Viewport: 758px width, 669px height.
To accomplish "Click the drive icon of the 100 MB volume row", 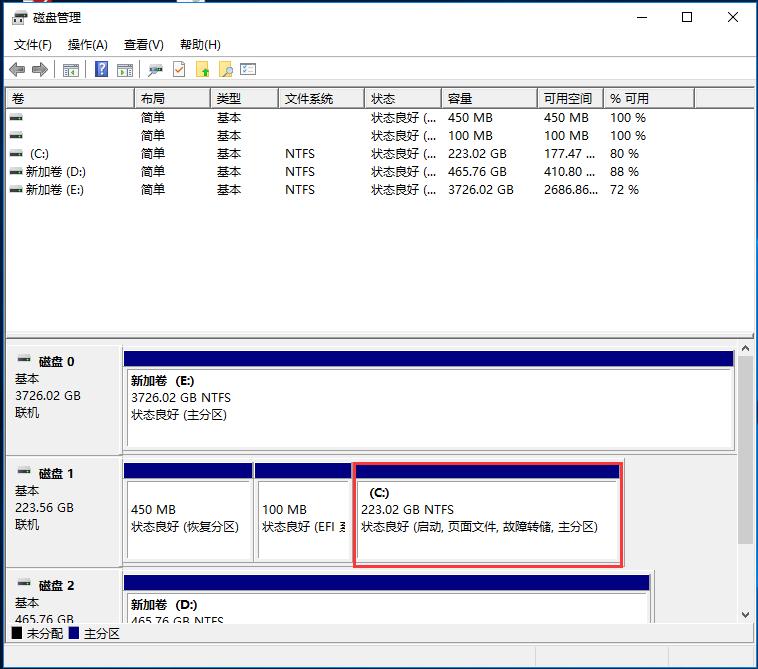I will click(x=16, y=135).
